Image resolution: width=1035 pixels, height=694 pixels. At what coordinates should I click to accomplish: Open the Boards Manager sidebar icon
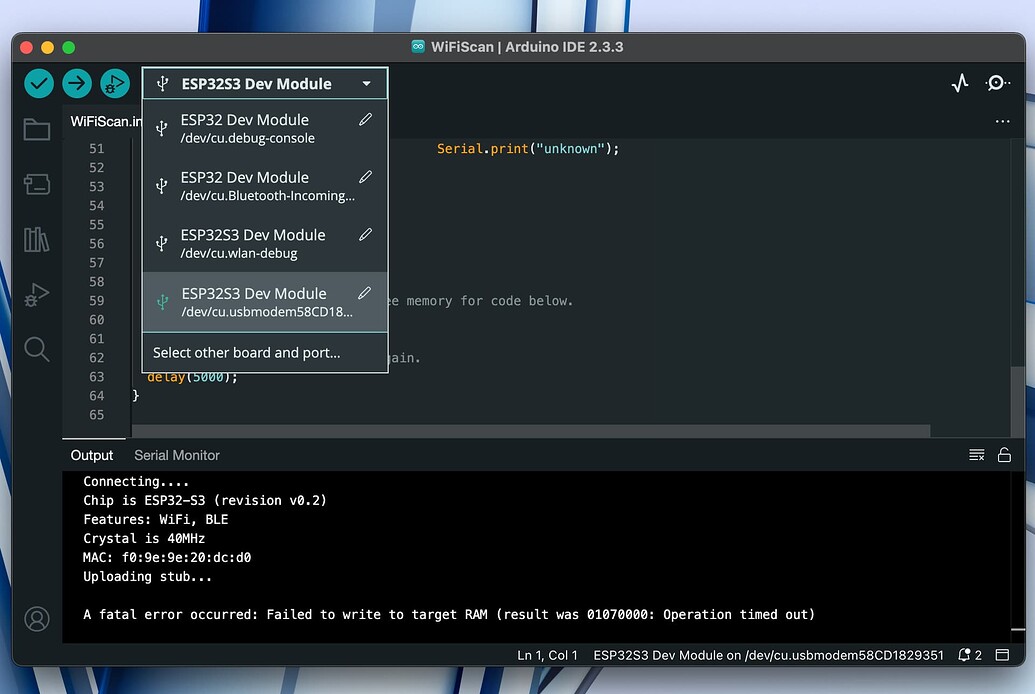(x=37, y=184)
